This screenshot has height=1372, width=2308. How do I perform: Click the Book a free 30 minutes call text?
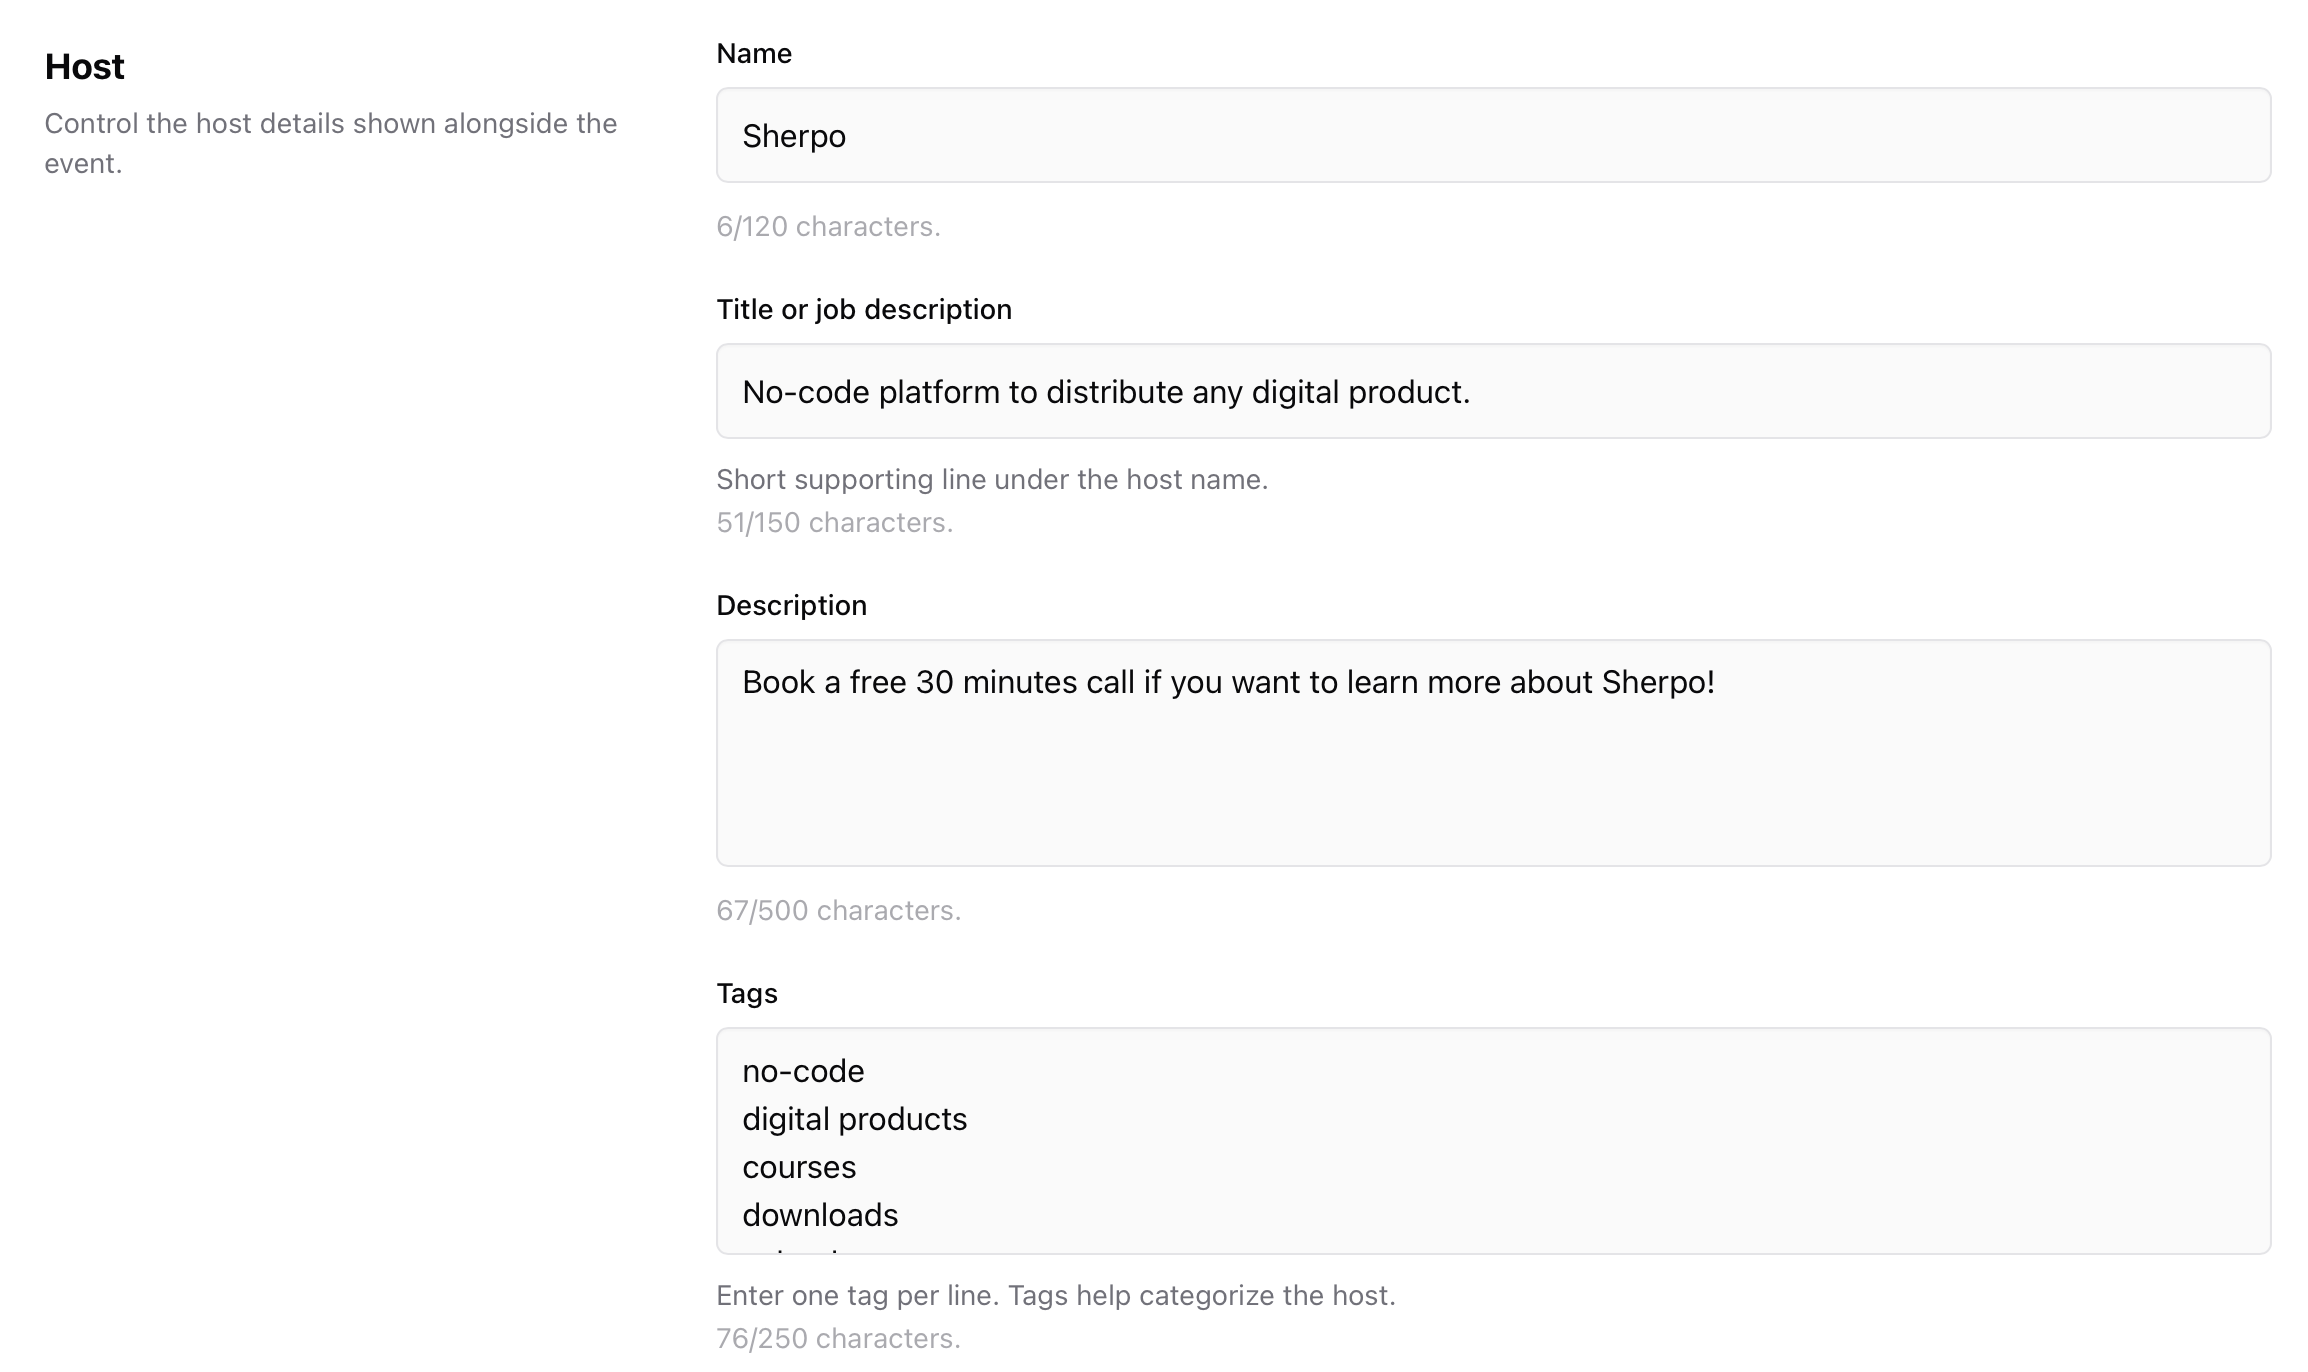[x=1228, y=683]
